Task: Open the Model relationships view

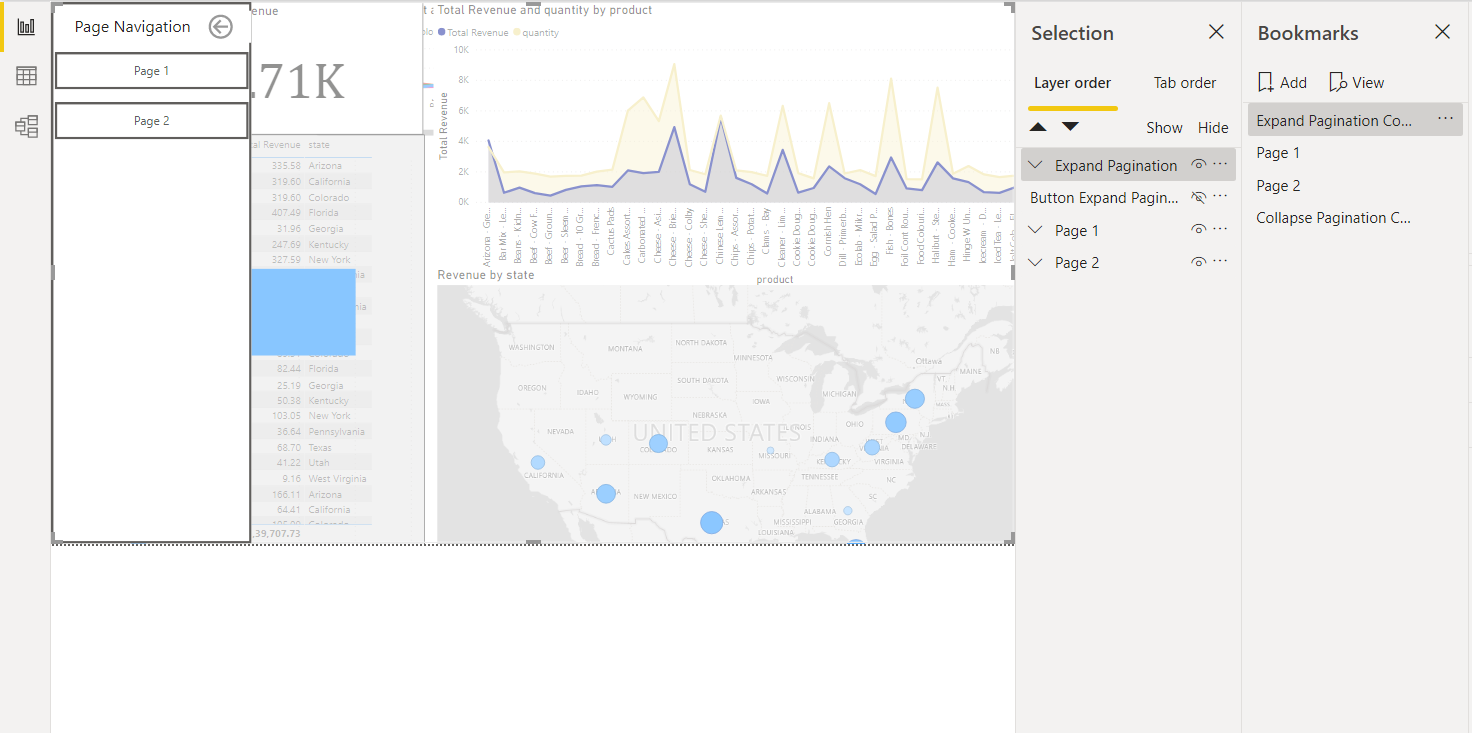Action: pyautogui.click(x=26, y=126)
